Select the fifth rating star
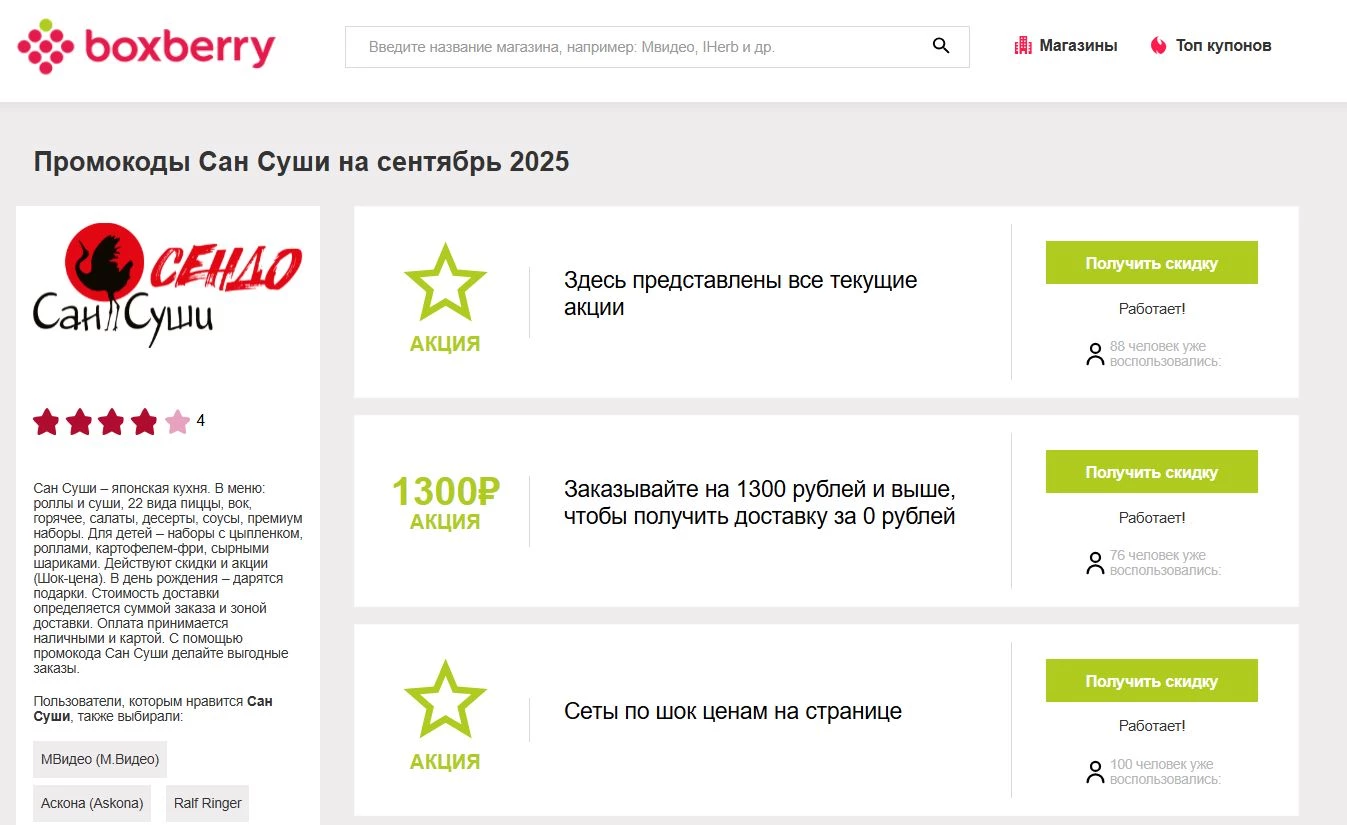 [178, 421]
